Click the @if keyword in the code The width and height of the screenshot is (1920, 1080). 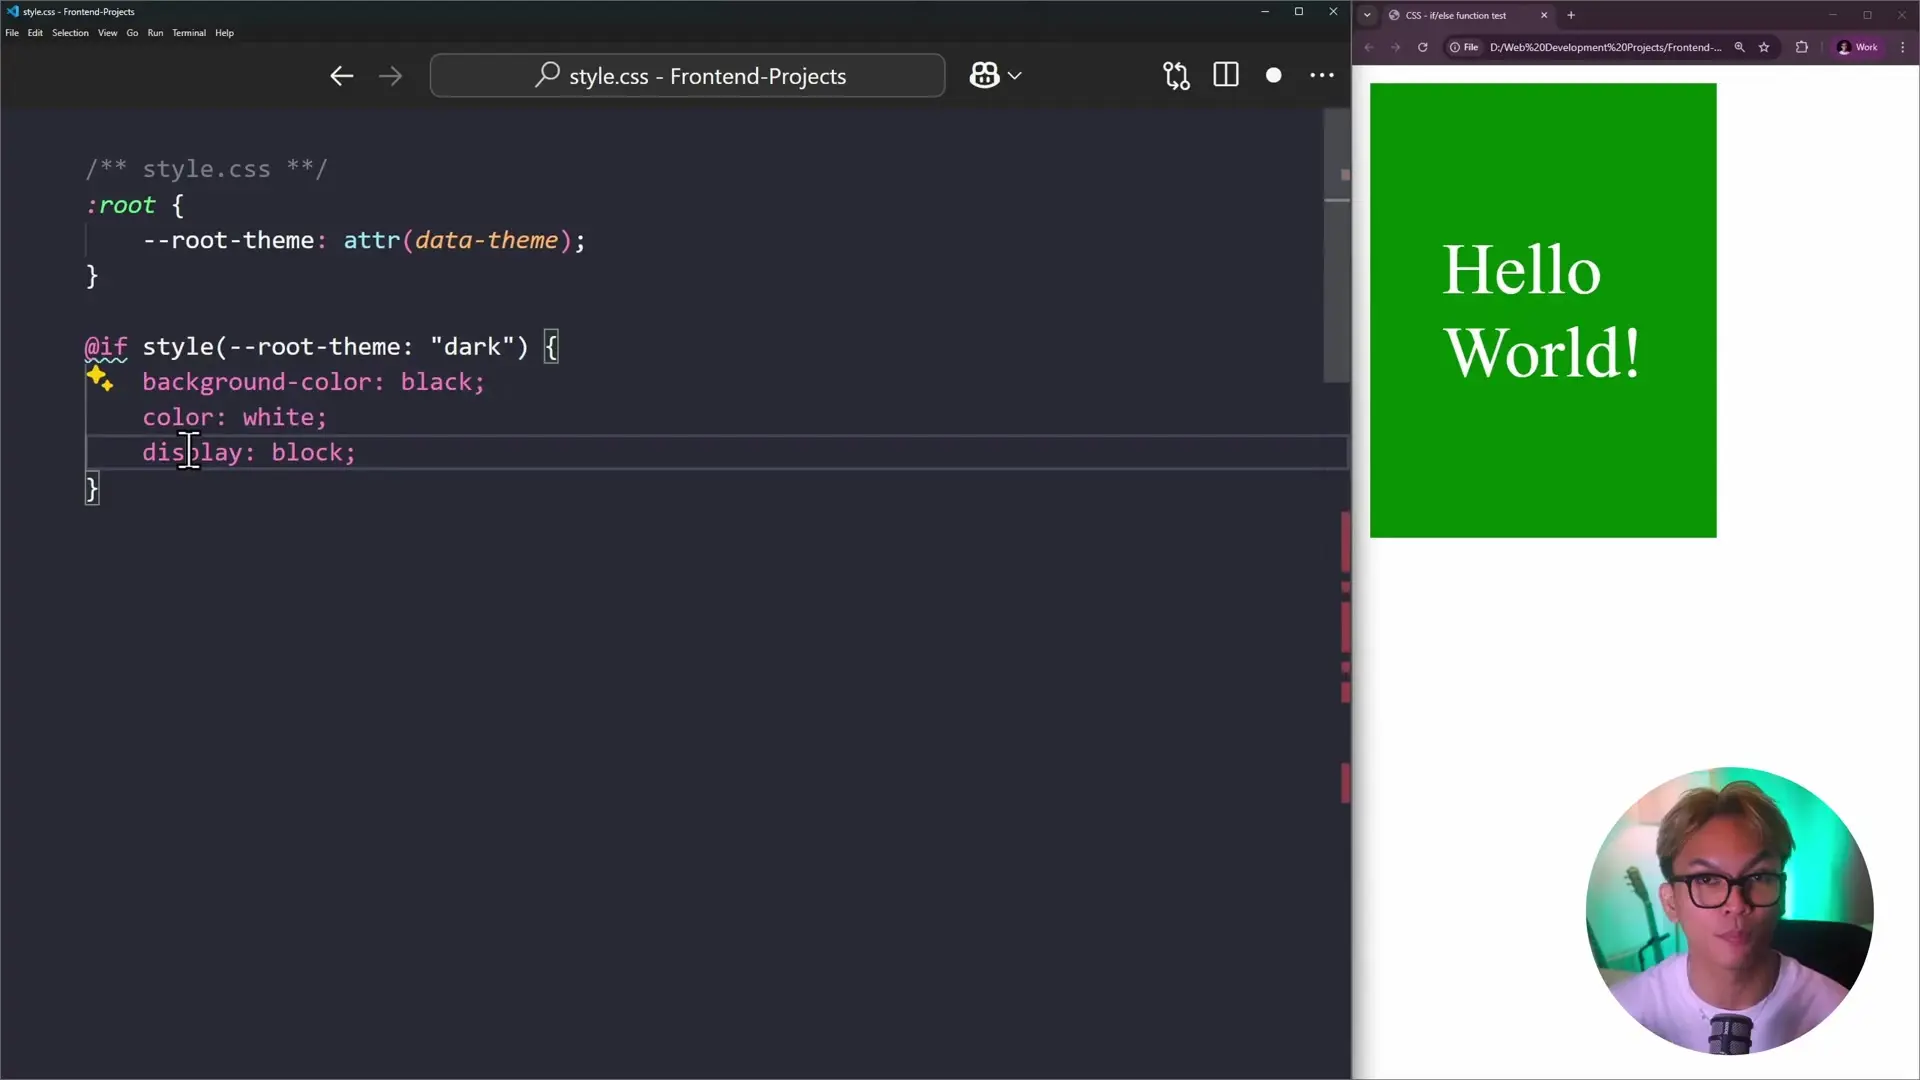point(106,347)
